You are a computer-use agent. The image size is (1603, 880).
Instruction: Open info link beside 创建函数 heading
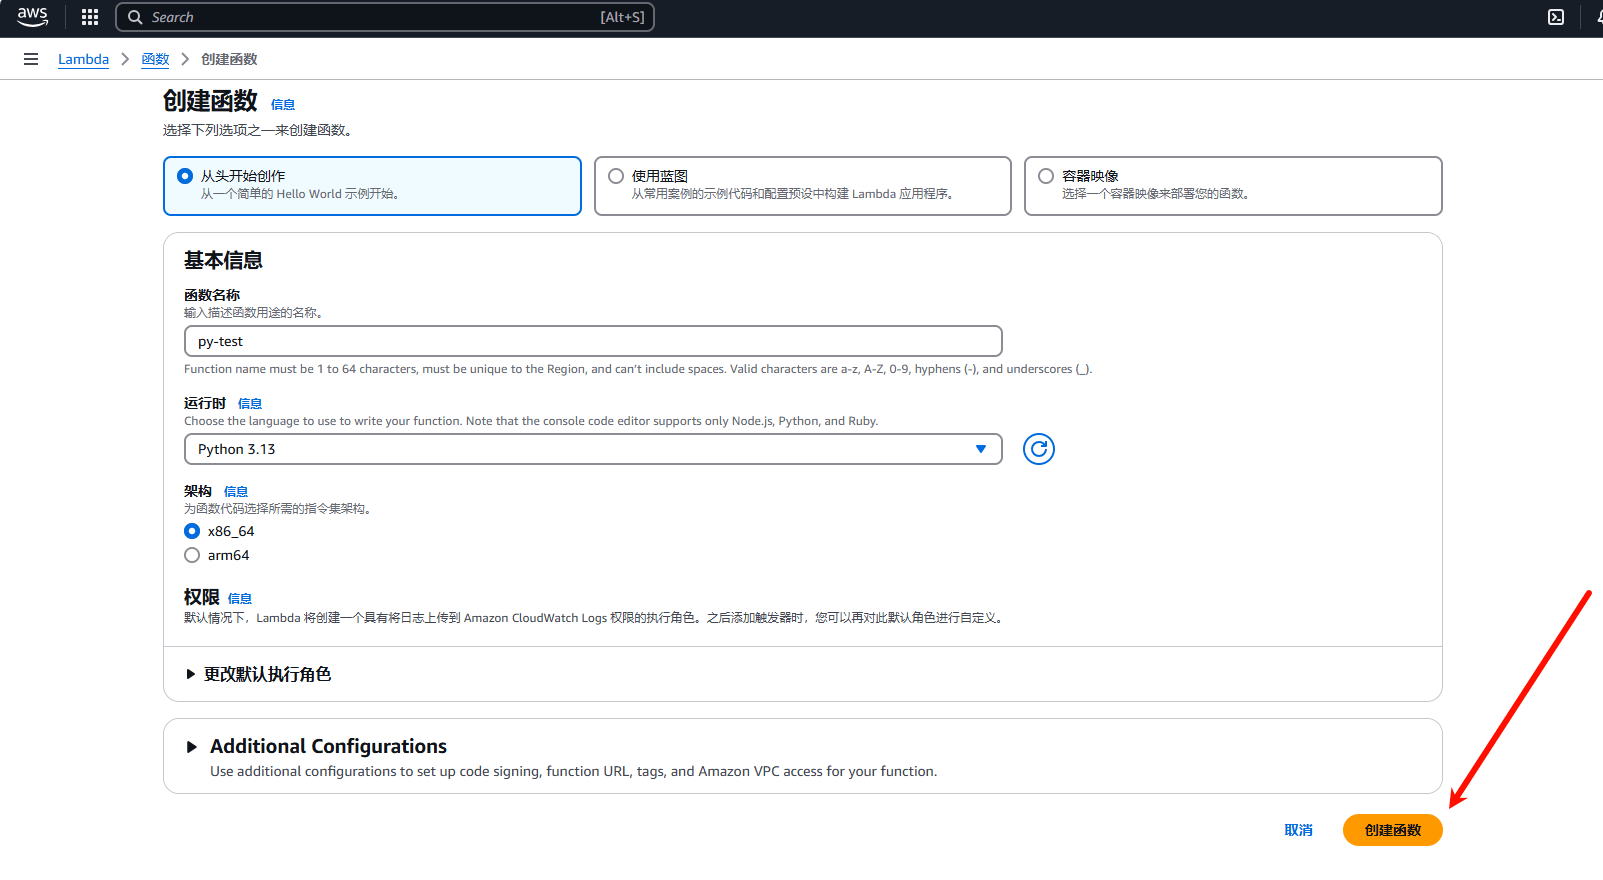click(283, 104)
